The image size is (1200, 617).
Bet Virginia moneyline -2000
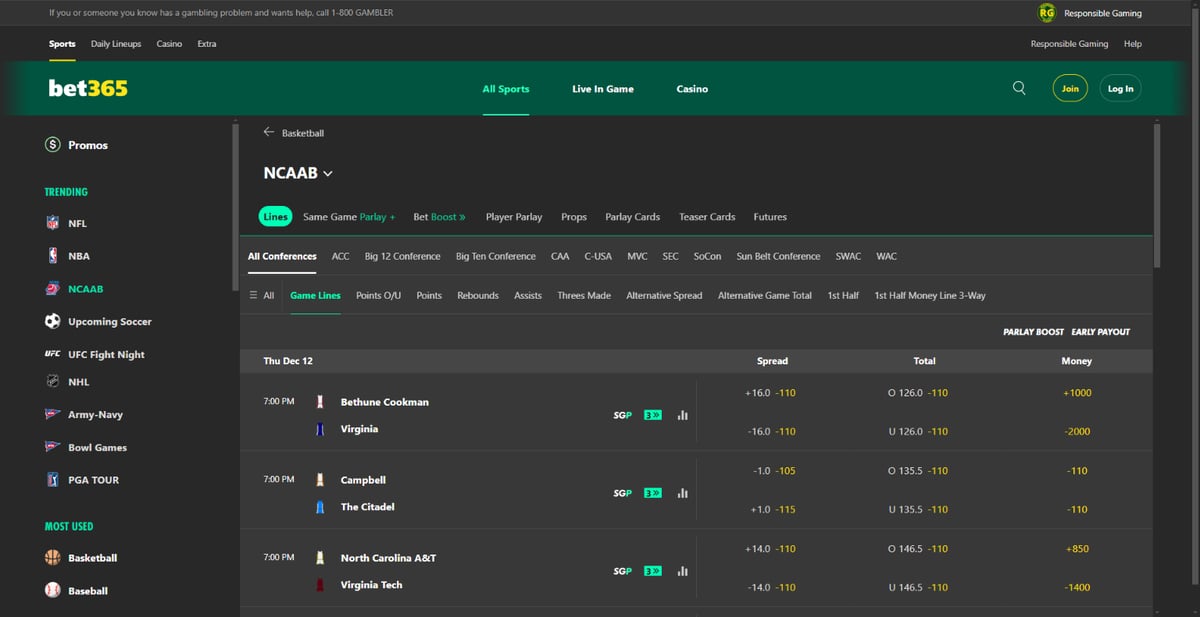[1077, 432]
